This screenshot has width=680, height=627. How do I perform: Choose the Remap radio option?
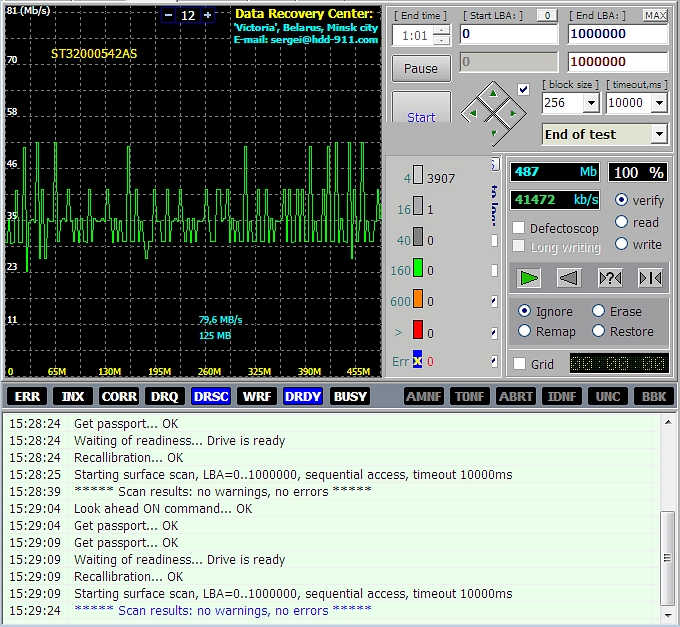tap(525, 331)
